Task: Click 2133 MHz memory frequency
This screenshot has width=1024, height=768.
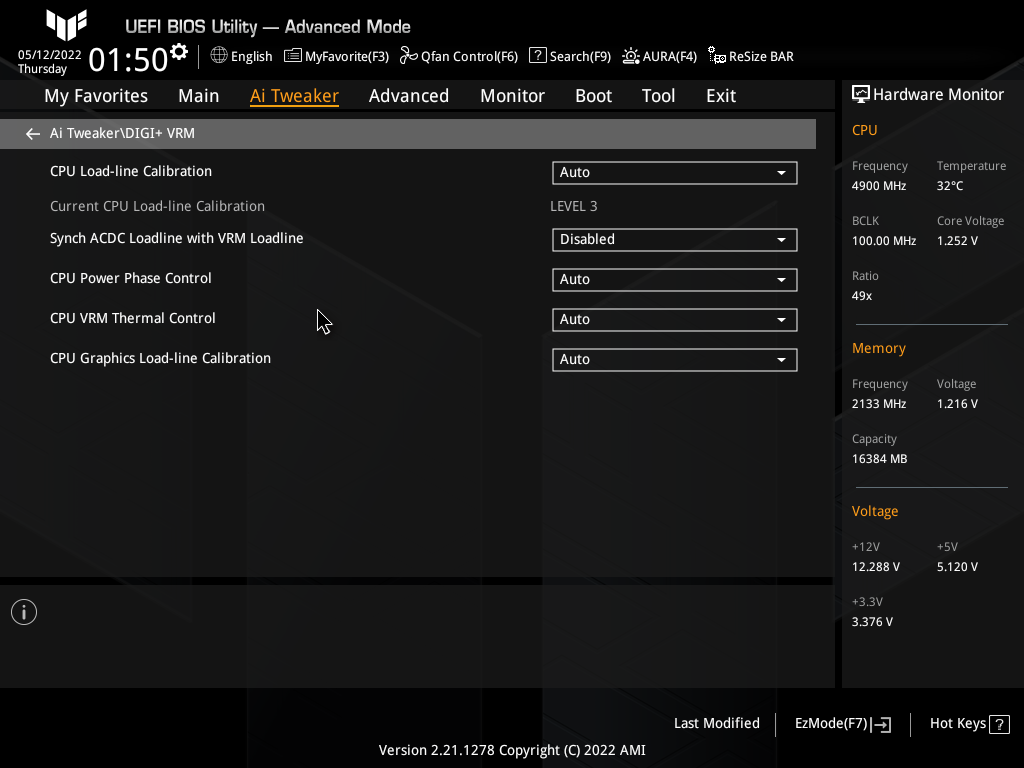Action: [x=878, y=404]
